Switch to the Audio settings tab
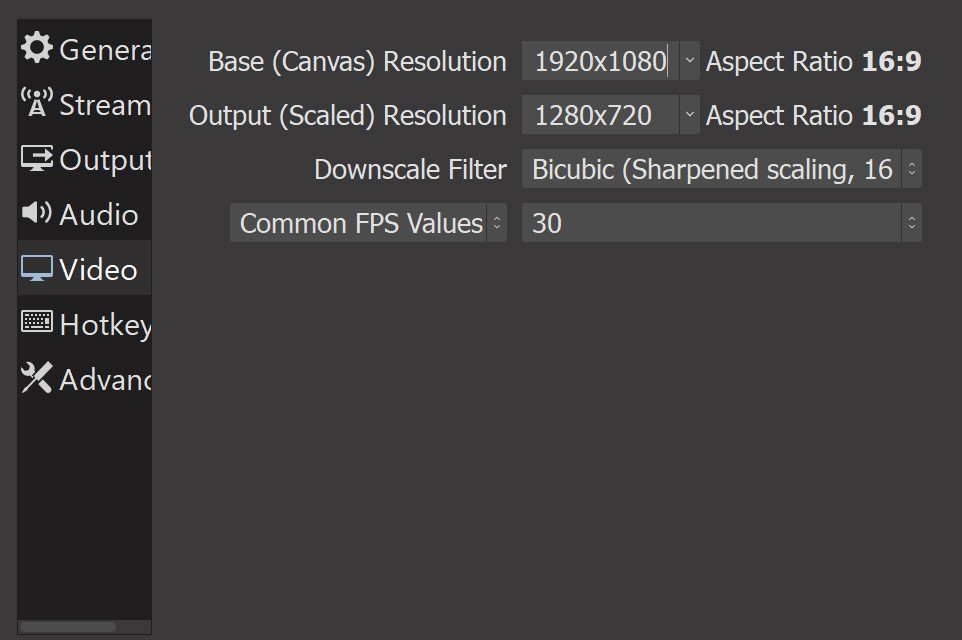 98,214
